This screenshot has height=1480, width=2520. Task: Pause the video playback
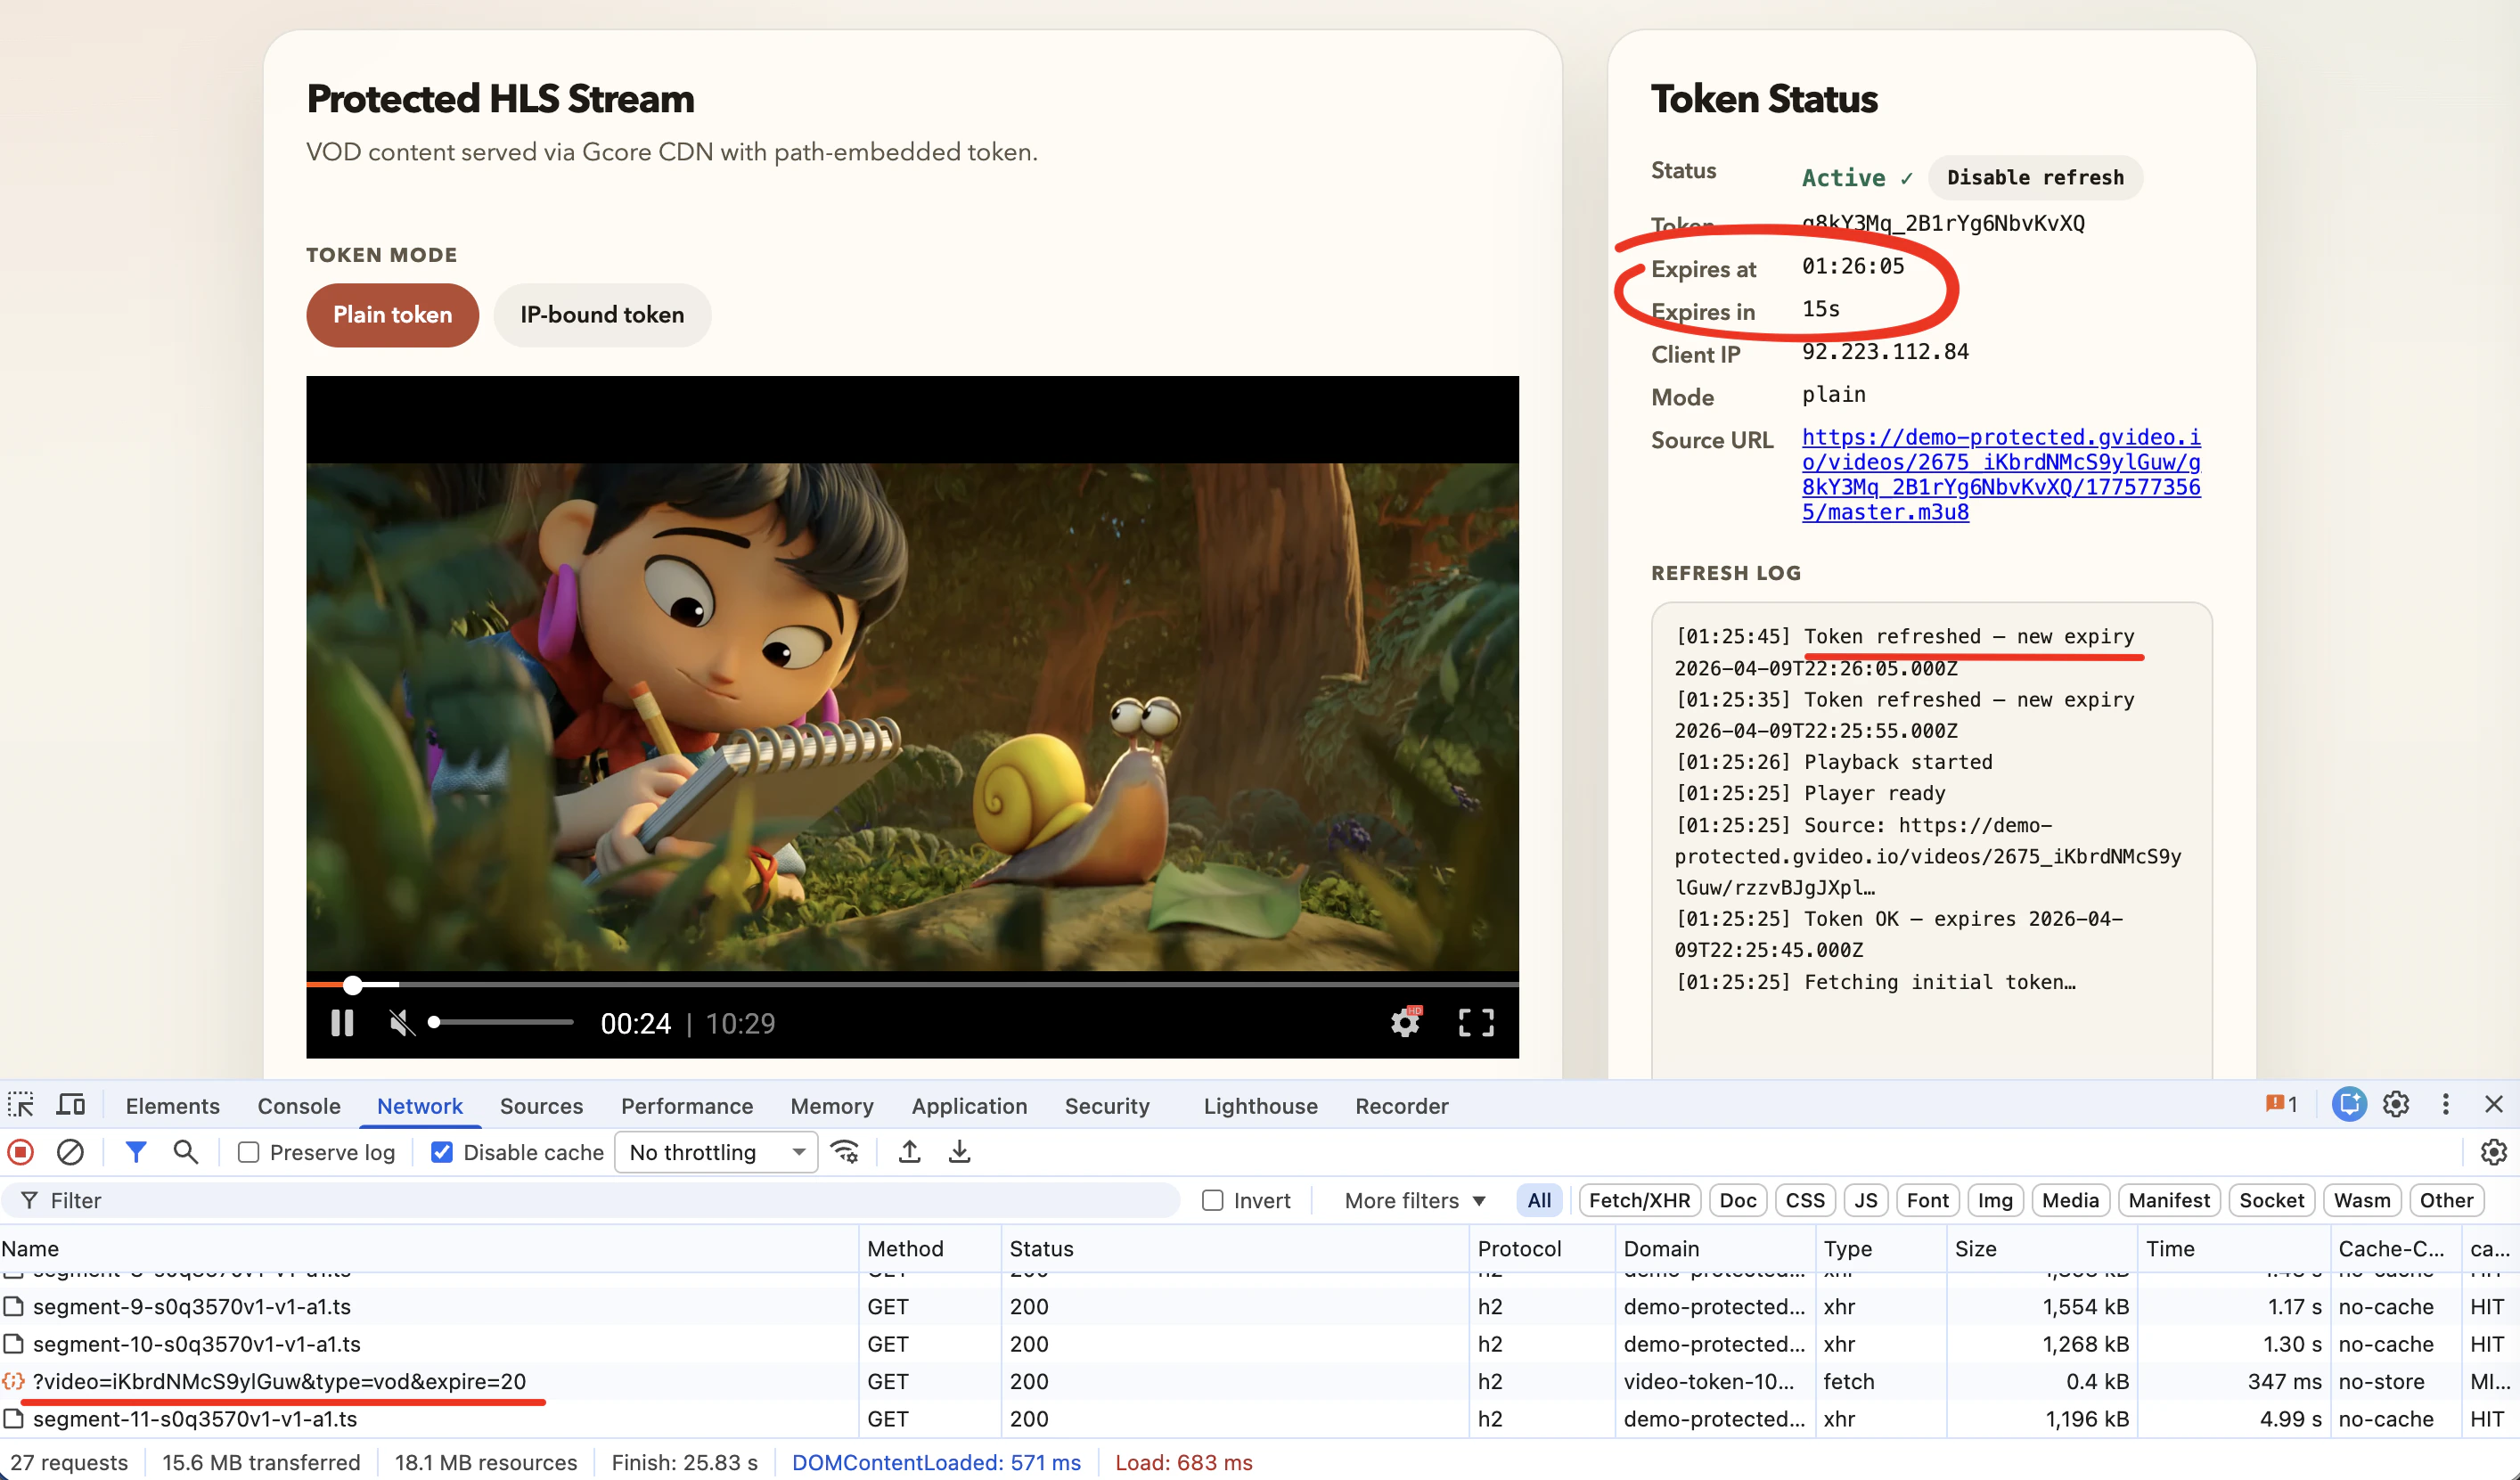[x=342, y=1023]
